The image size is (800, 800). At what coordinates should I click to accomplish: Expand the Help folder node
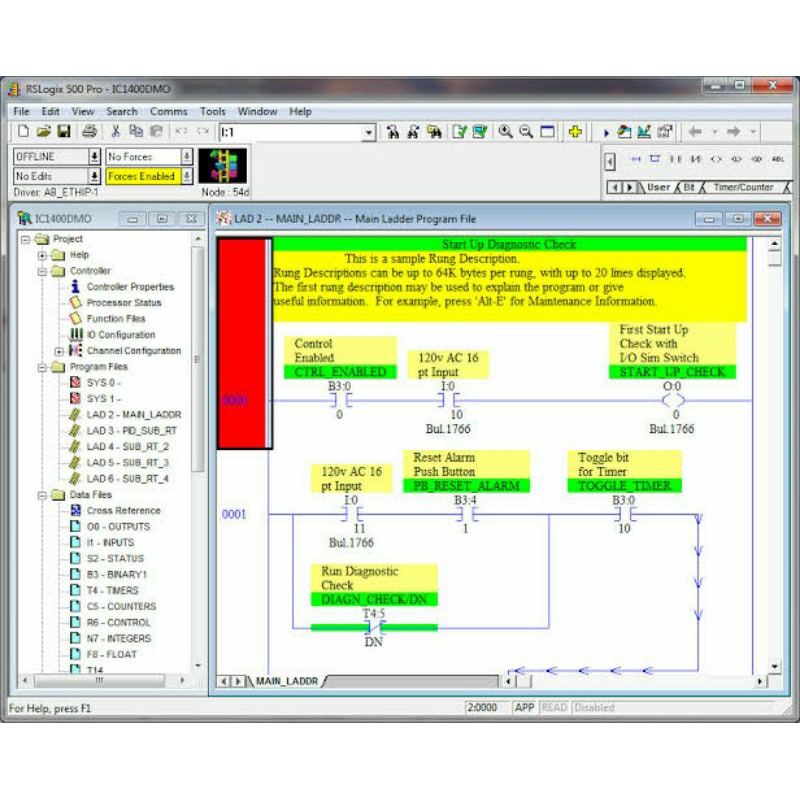(x=42, y=255)
